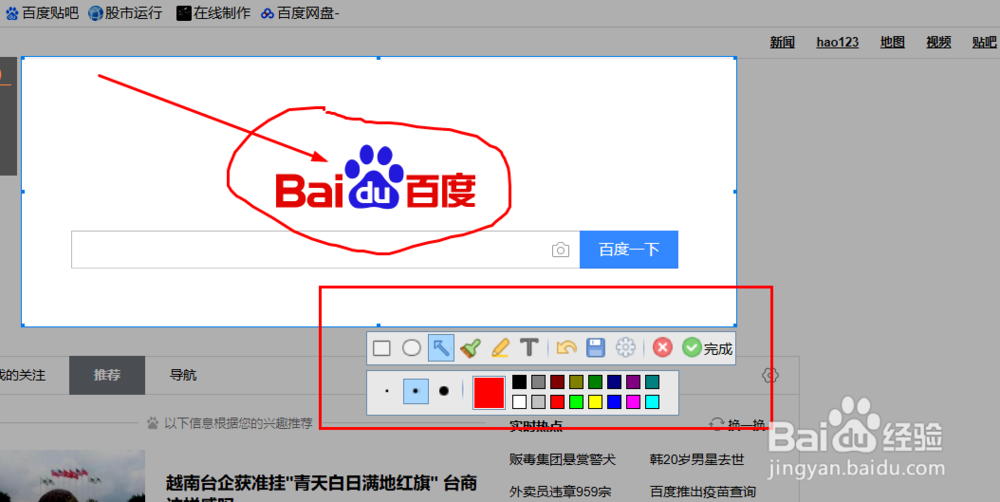The height and width of the screenshot is (502, 1000).
Task: Select the yellow highlighter pencil tool
Action: [x=500, y=348]
